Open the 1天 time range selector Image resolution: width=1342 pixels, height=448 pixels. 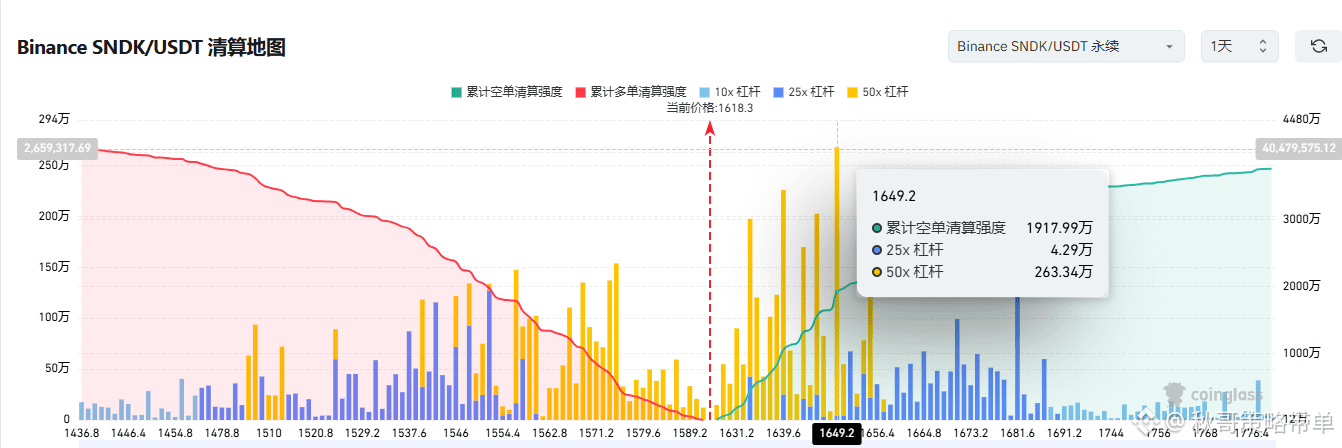(1239, 46)
